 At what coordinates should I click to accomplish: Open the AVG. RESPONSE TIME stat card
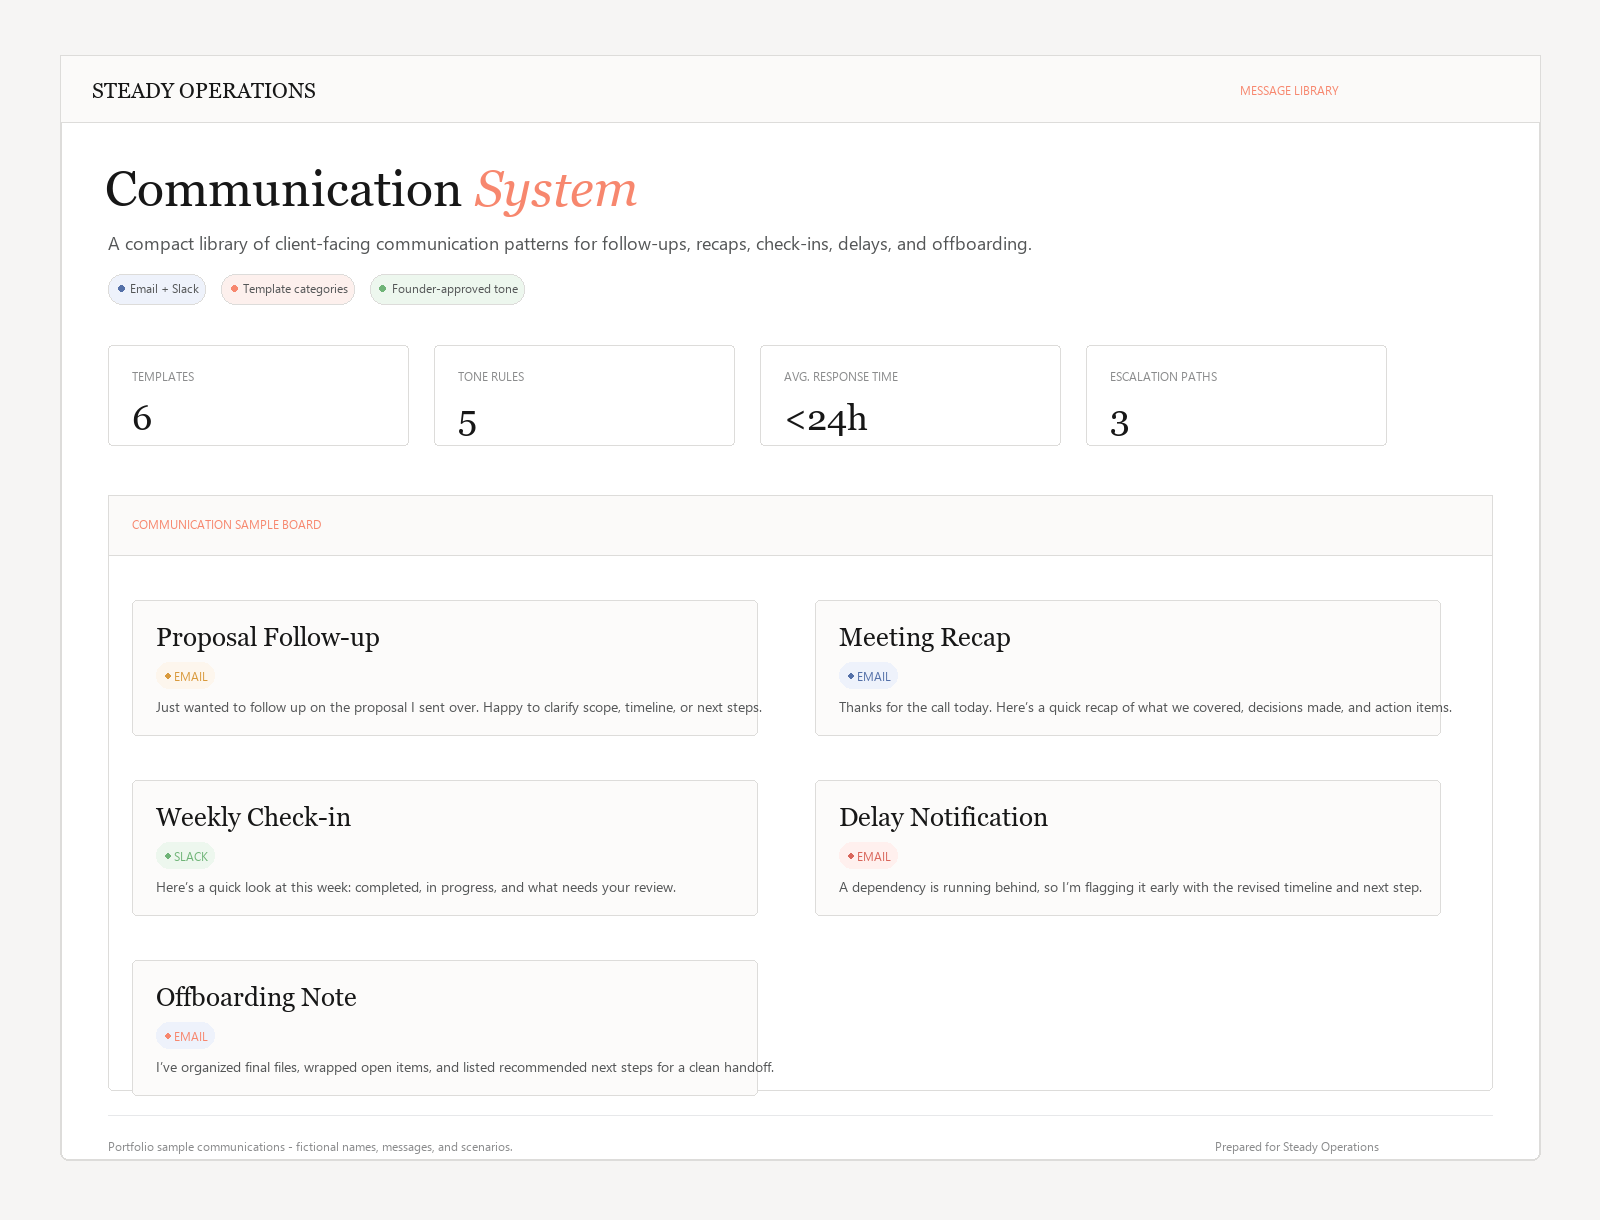(910, 395)
